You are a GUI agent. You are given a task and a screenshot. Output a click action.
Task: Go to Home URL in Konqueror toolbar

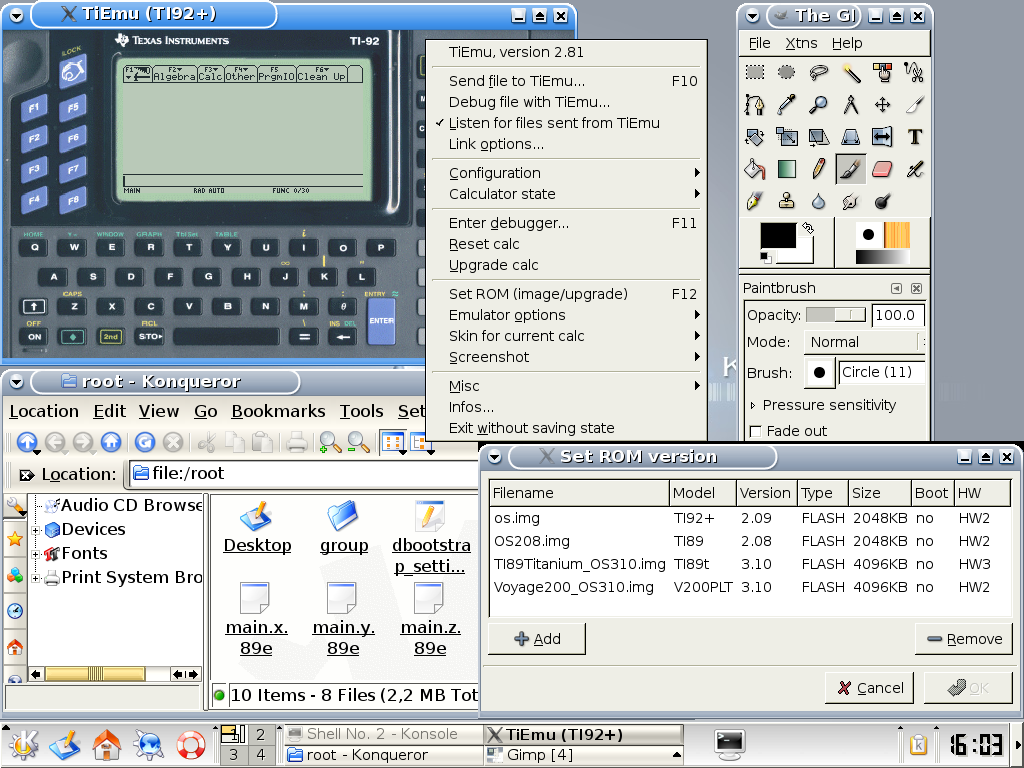point(111,443)
